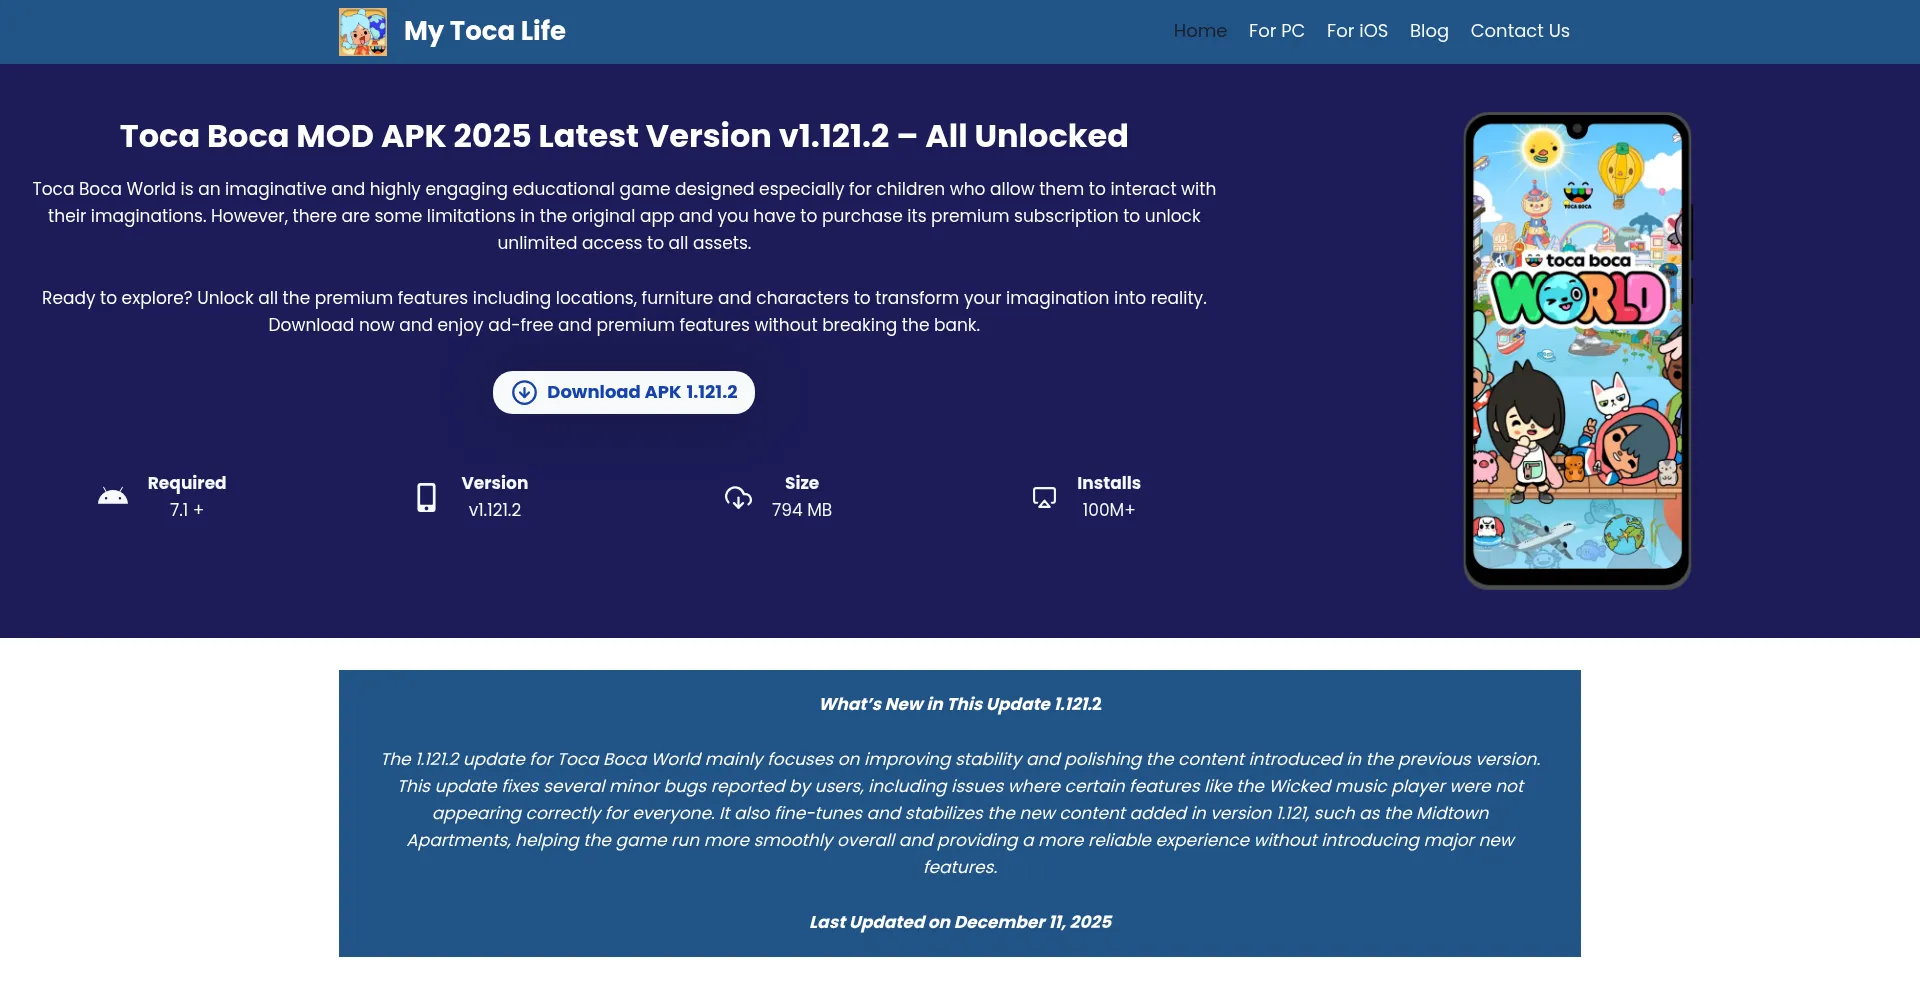
Task: Click the My Toca Life logo image
Action: click(363, 32)
